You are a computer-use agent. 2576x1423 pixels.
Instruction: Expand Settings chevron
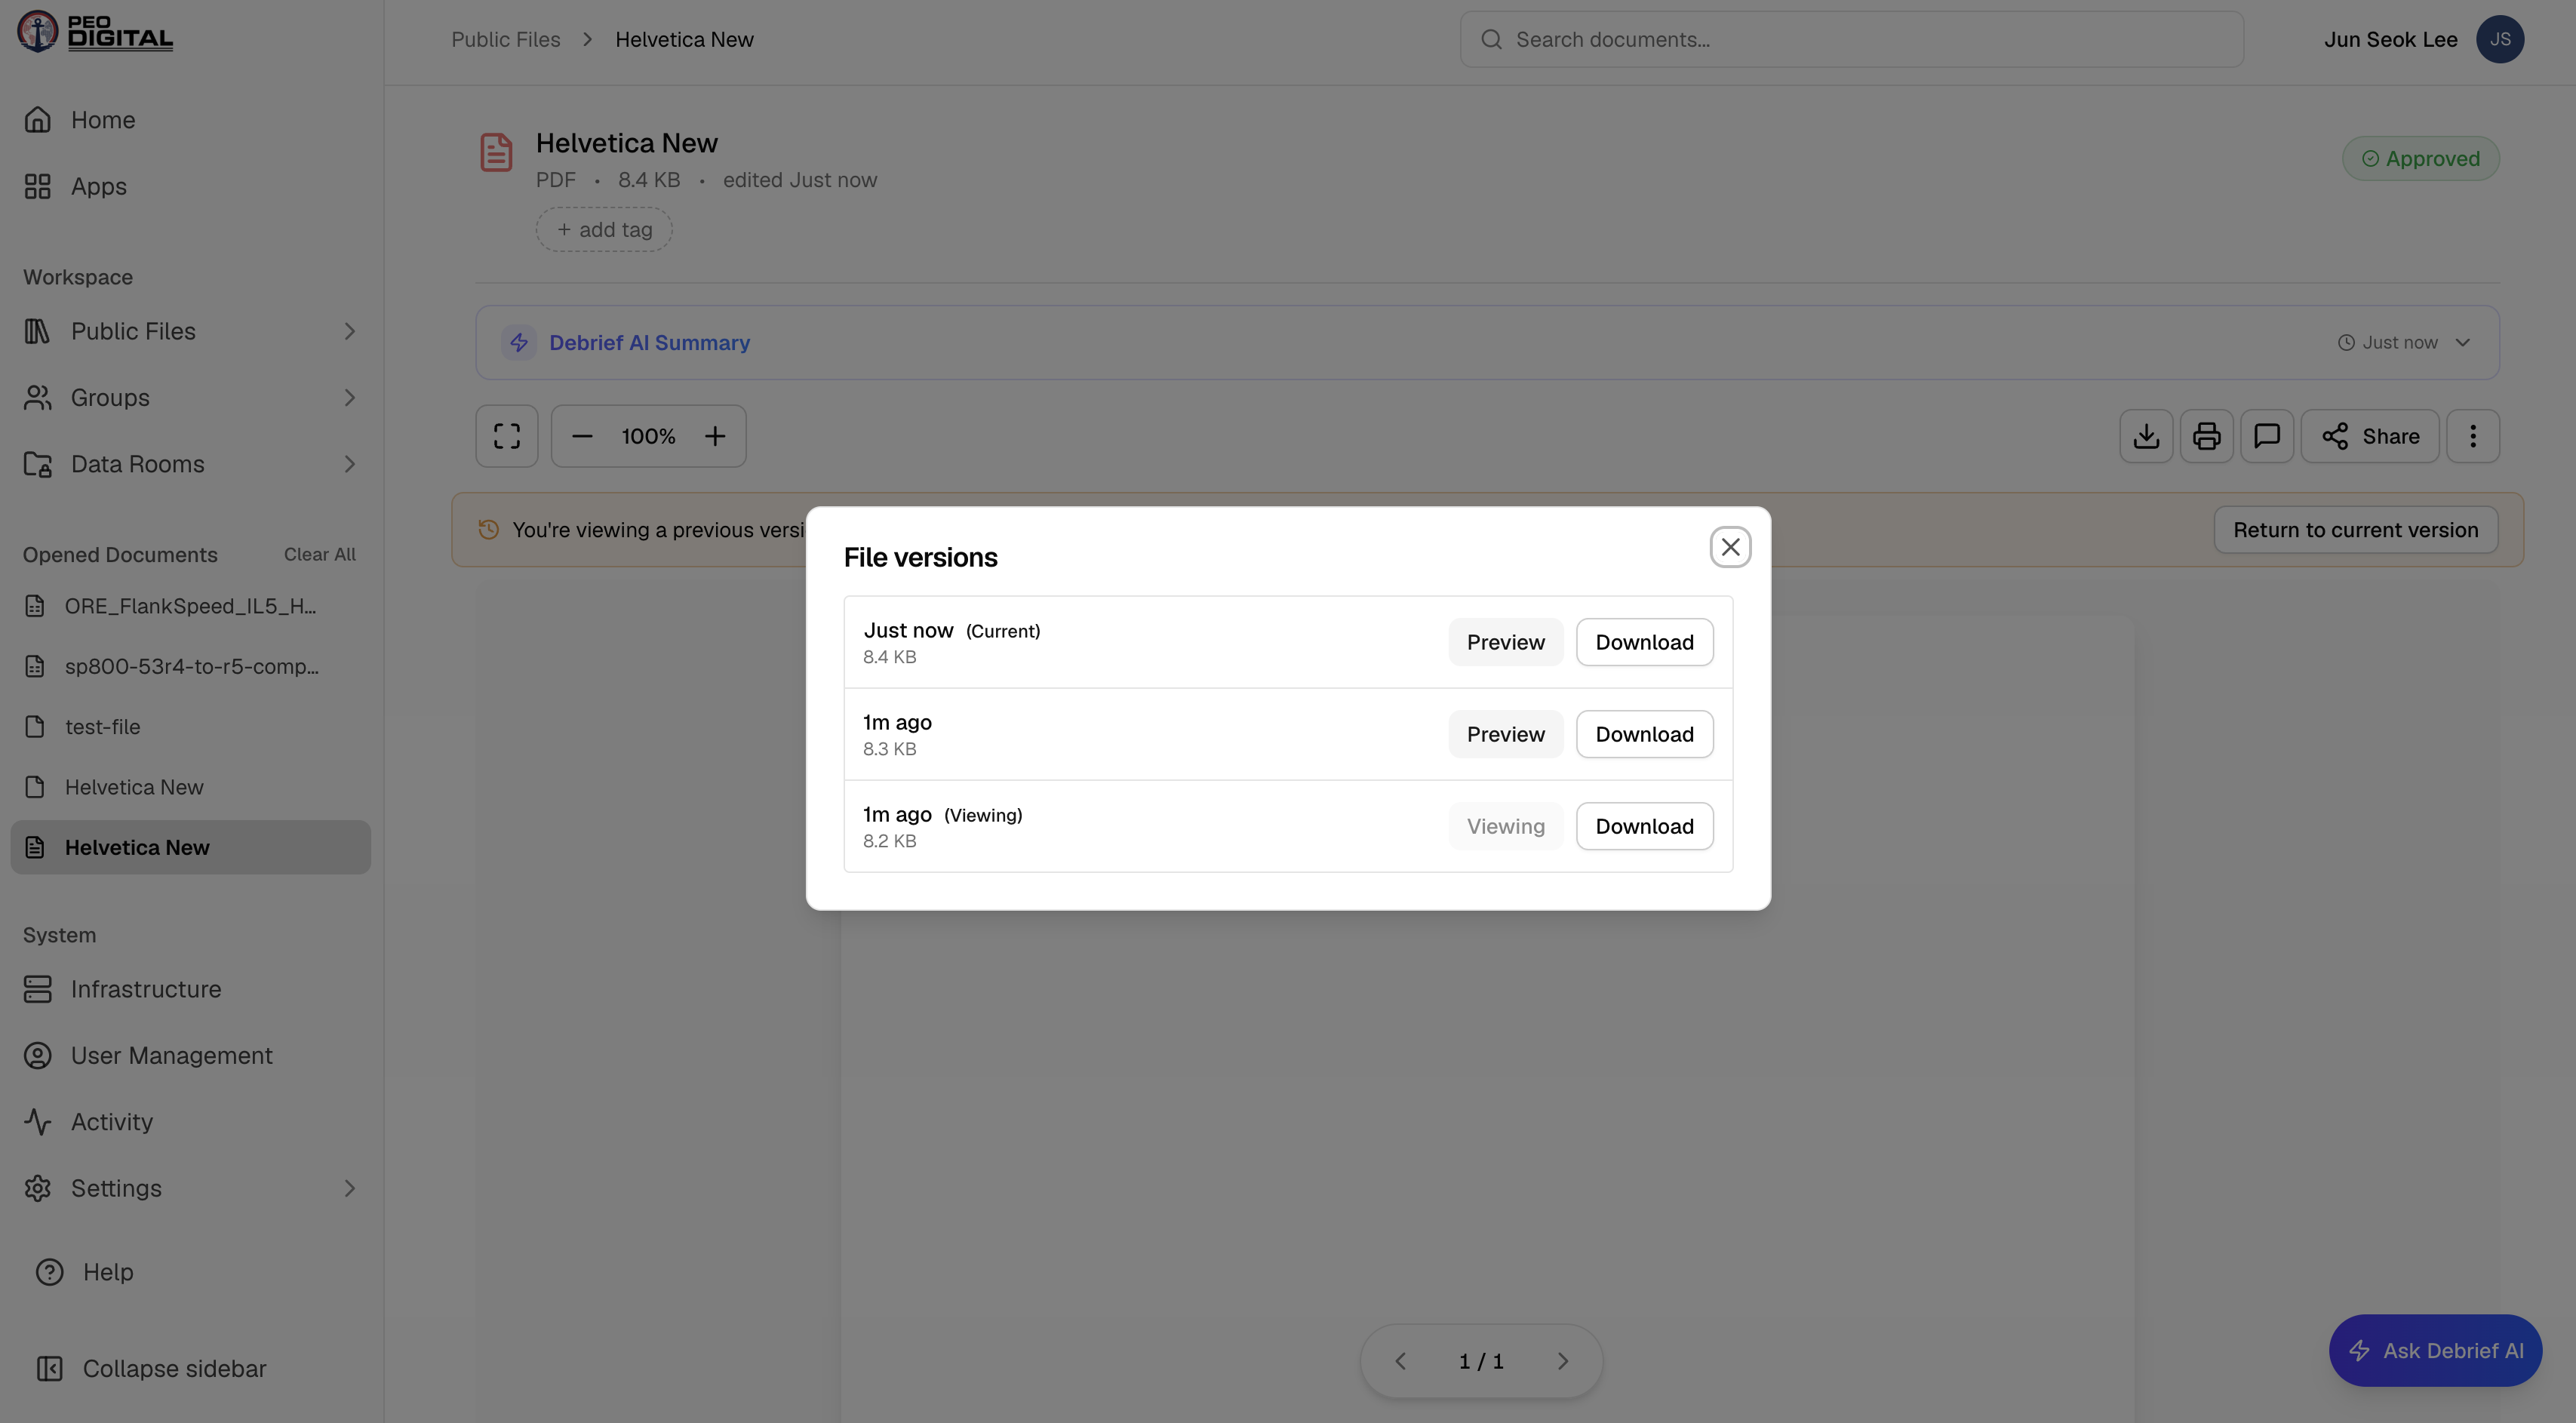click(x=349, y=1188)
